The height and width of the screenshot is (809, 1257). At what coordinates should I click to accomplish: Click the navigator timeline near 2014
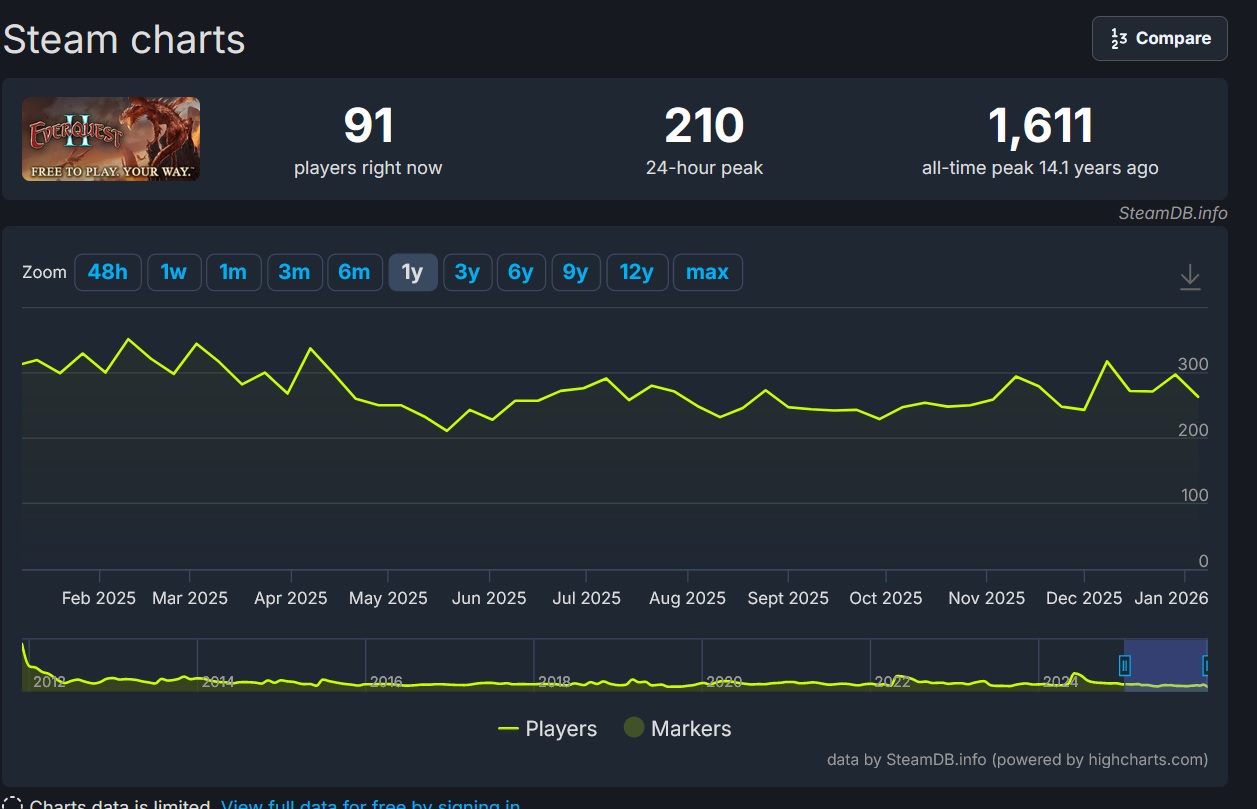pos(218,681)
